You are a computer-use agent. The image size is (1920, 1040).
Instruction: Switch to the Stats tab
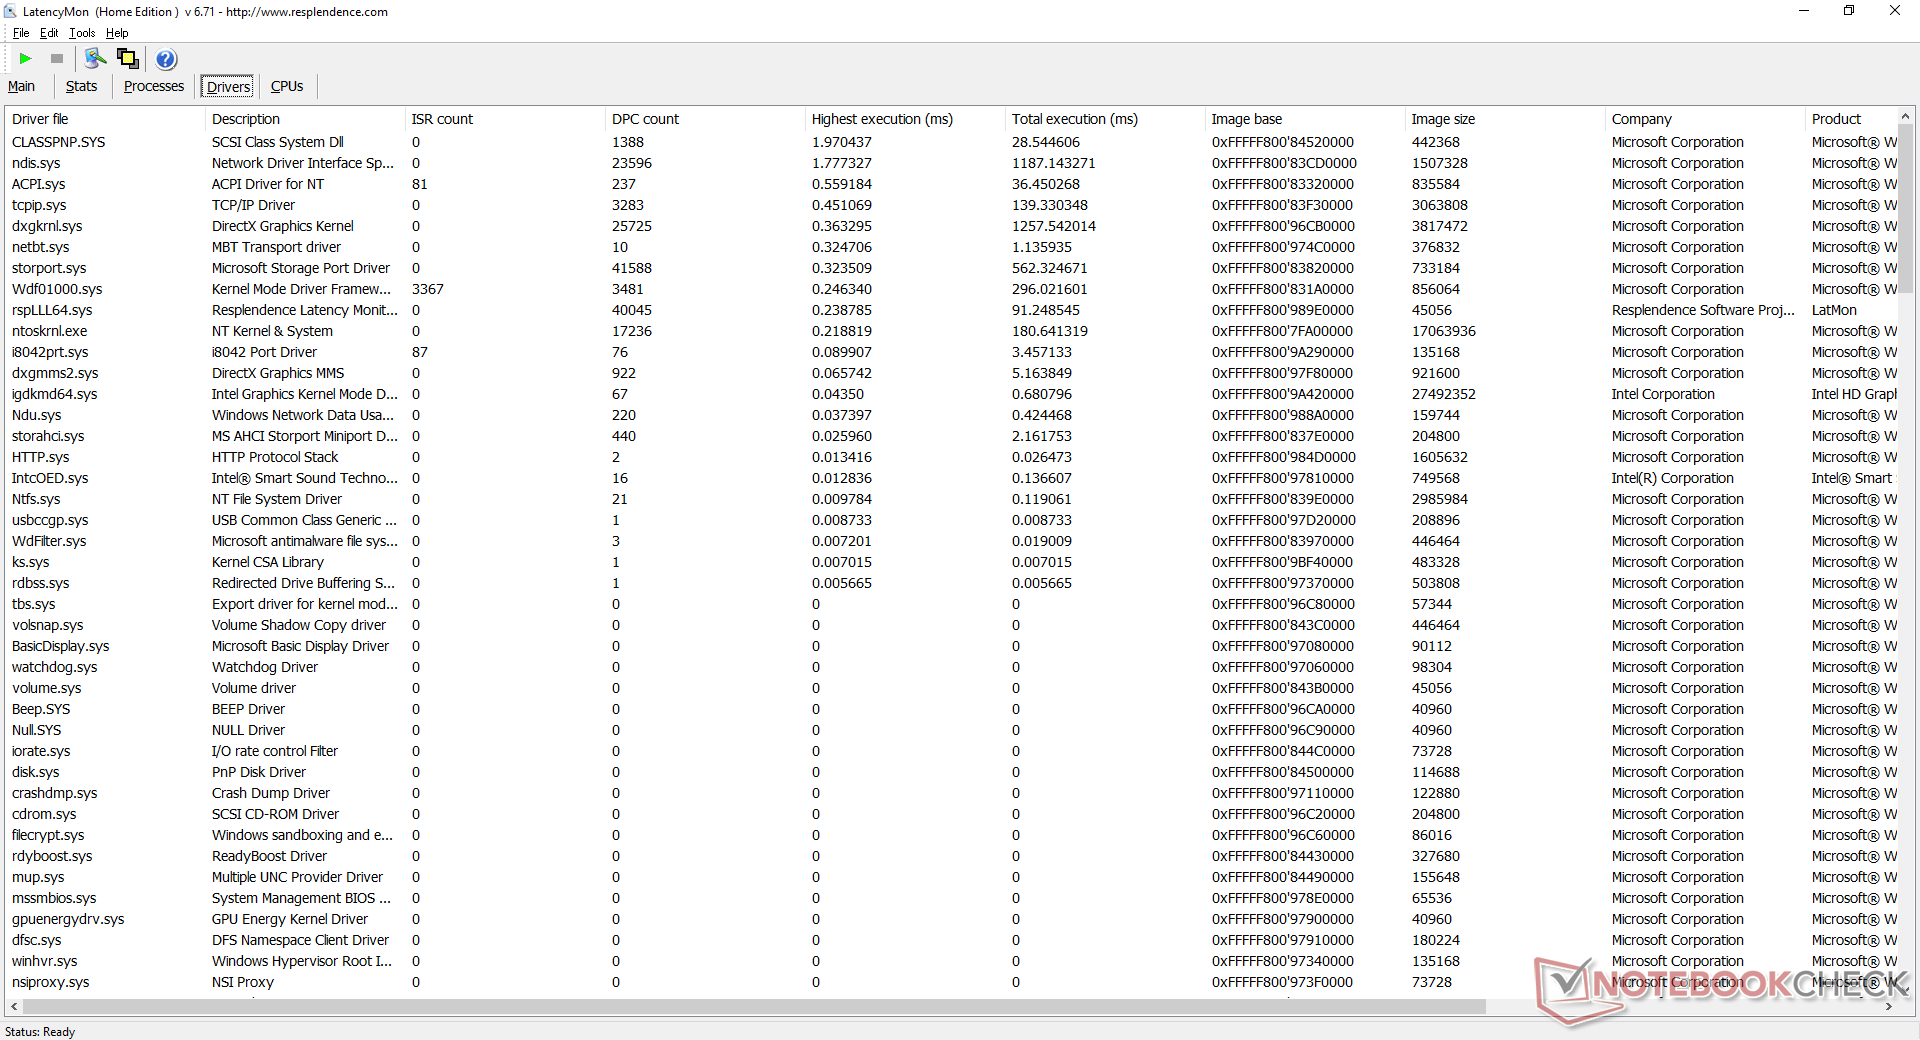tap(82, 86)
